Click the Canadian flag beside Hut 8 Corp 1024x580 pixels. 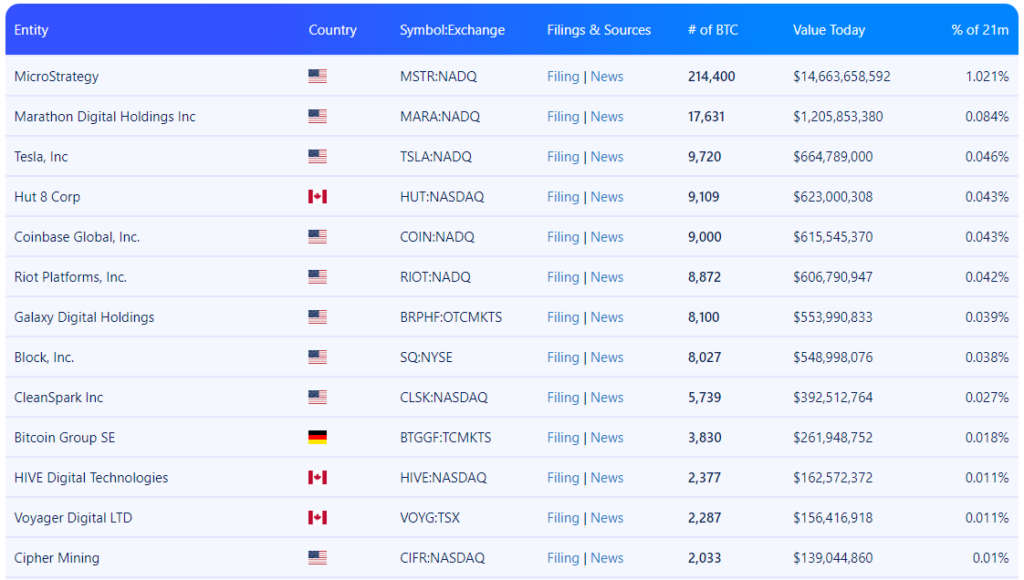coord(317,197)
